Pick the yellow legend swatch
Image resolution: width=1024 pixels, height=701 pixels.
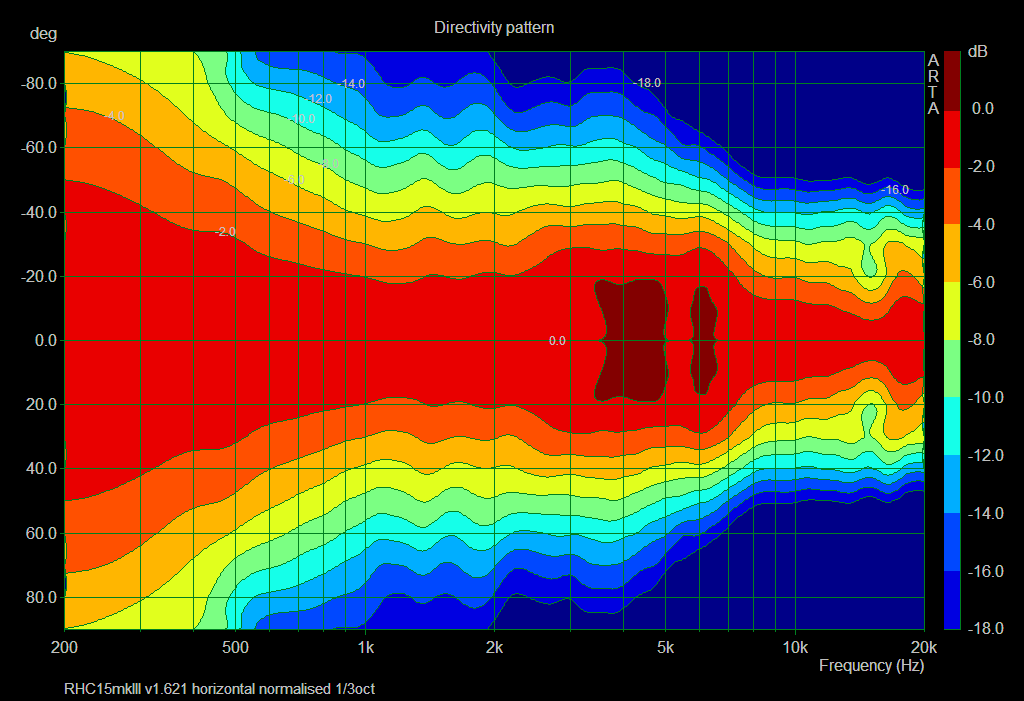952,310
